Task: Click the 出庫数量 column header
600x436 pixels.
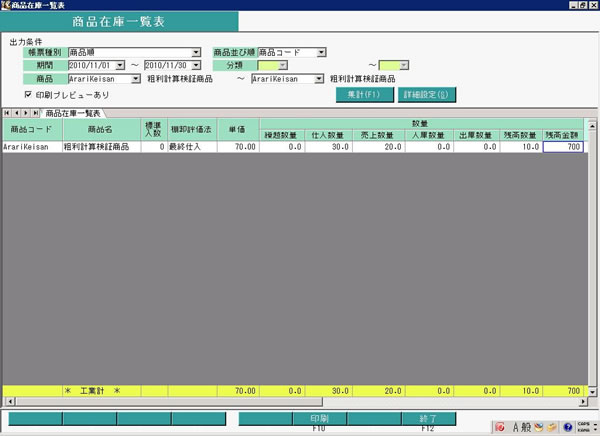Action: pyautogui.click(x=476, y=135)
